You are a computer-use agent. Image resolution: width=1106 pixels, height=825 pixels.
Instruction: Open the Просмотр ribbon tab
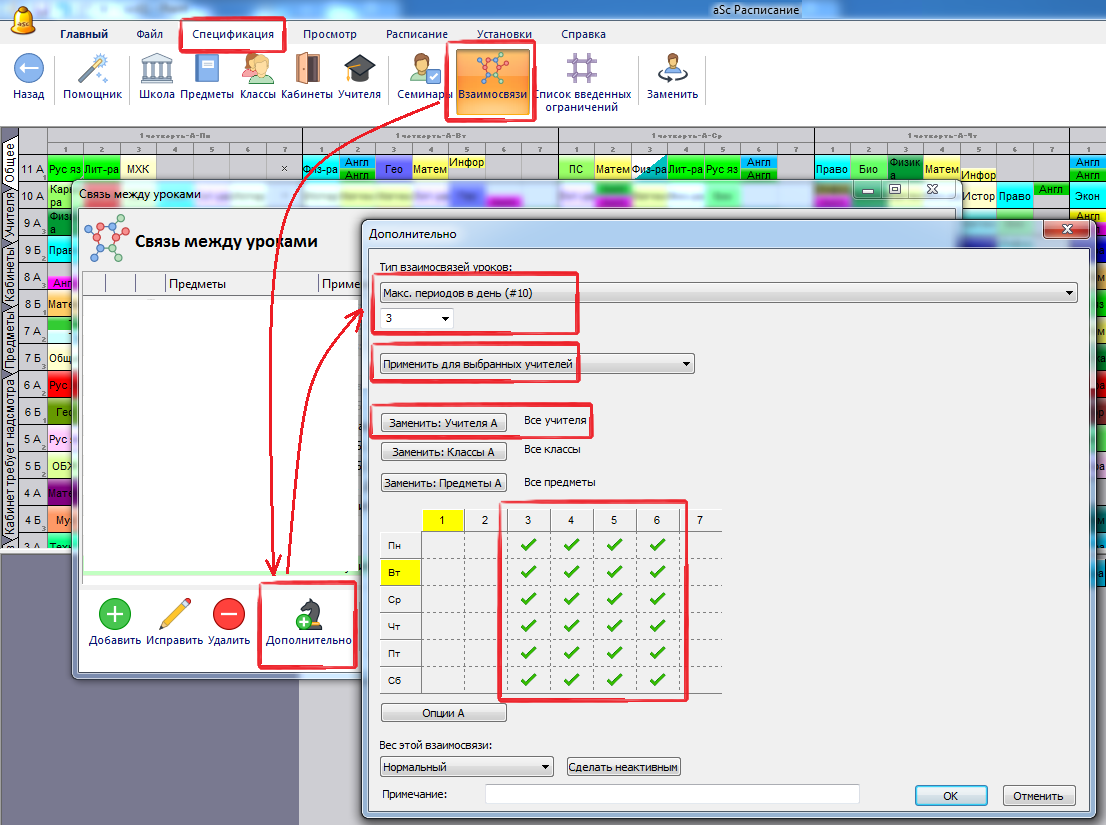pos(330,34)
